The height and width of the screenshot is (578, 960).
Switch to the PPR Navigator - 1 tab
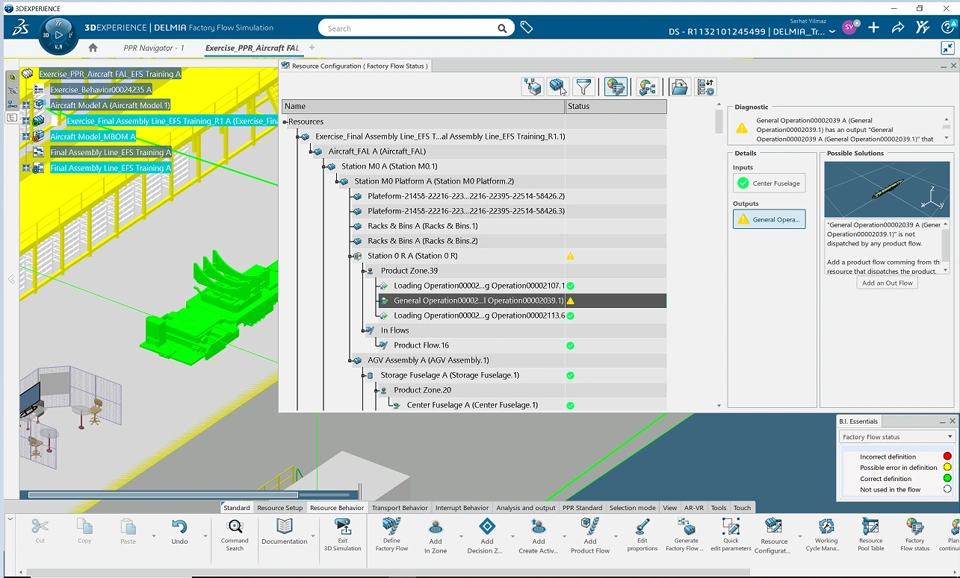(x=154, y=48)
